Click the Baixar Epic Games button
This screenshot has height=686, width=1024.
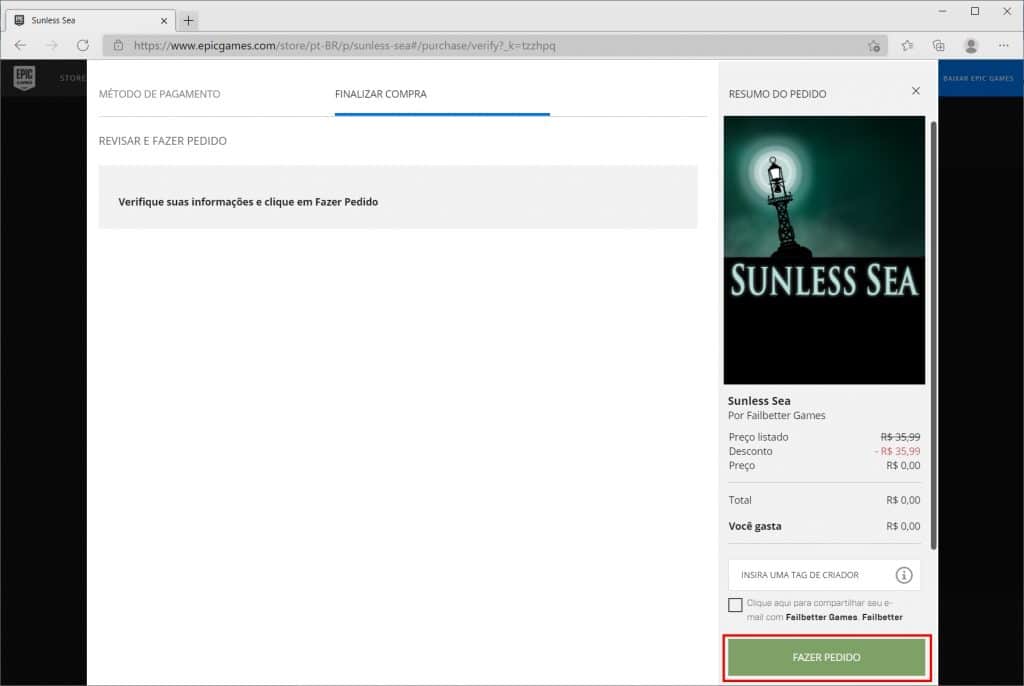pos(978,78)
